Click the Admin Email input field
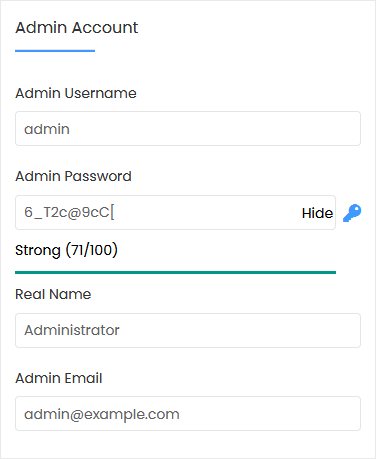The image size is (376, 459). 188,413
